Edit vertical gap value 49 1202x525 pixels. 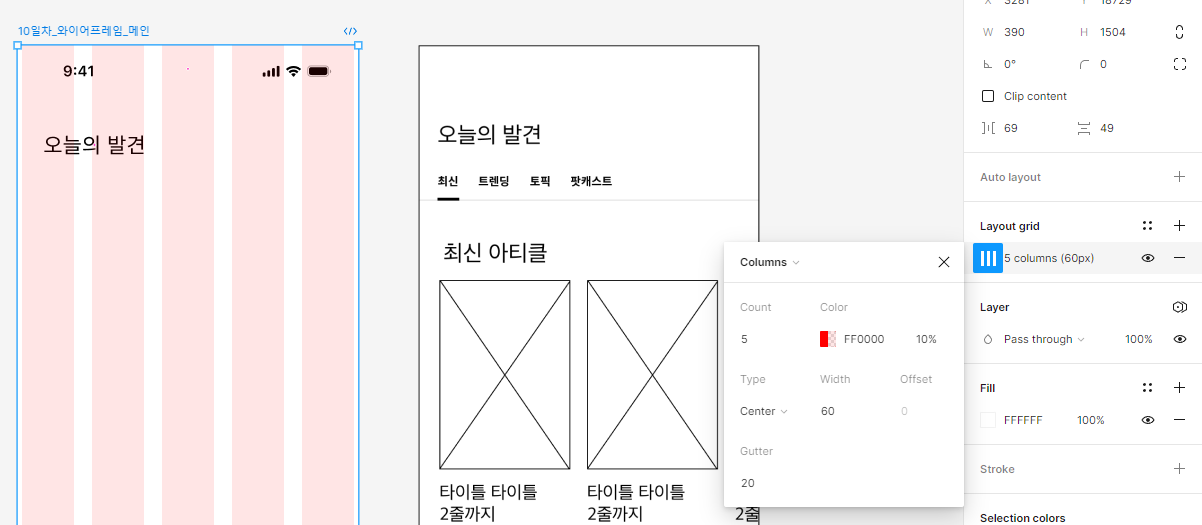click(1107, 128)
